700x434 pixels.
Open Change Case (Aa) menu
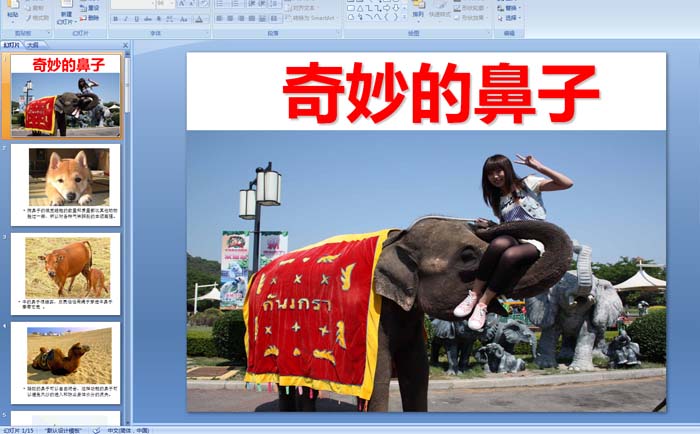(183, 19)
